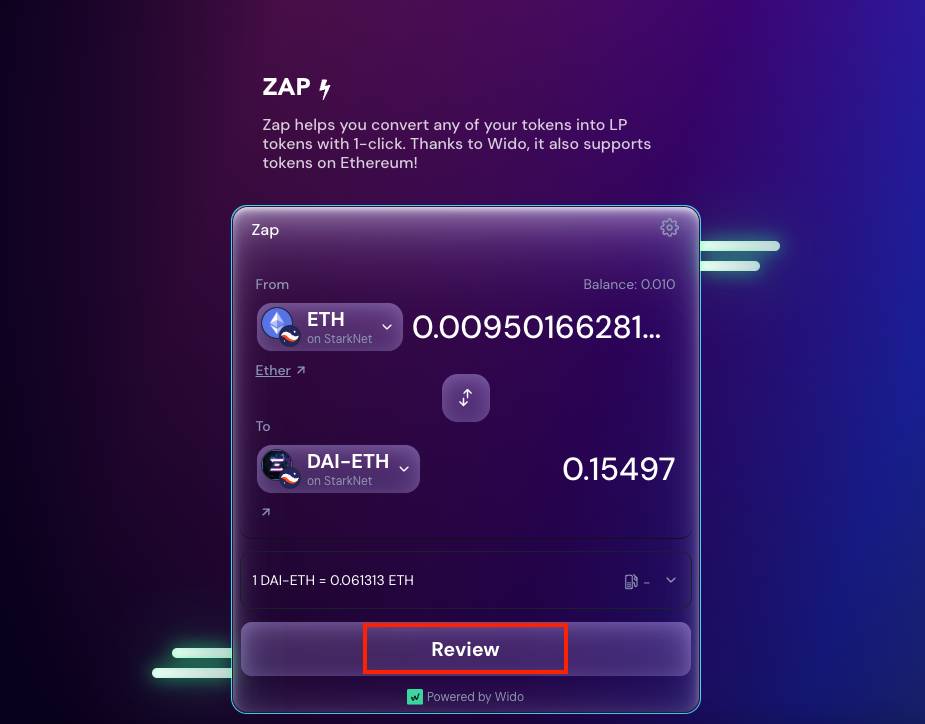
Task: Click the Balance: 0.010 text
Action: 629,284
